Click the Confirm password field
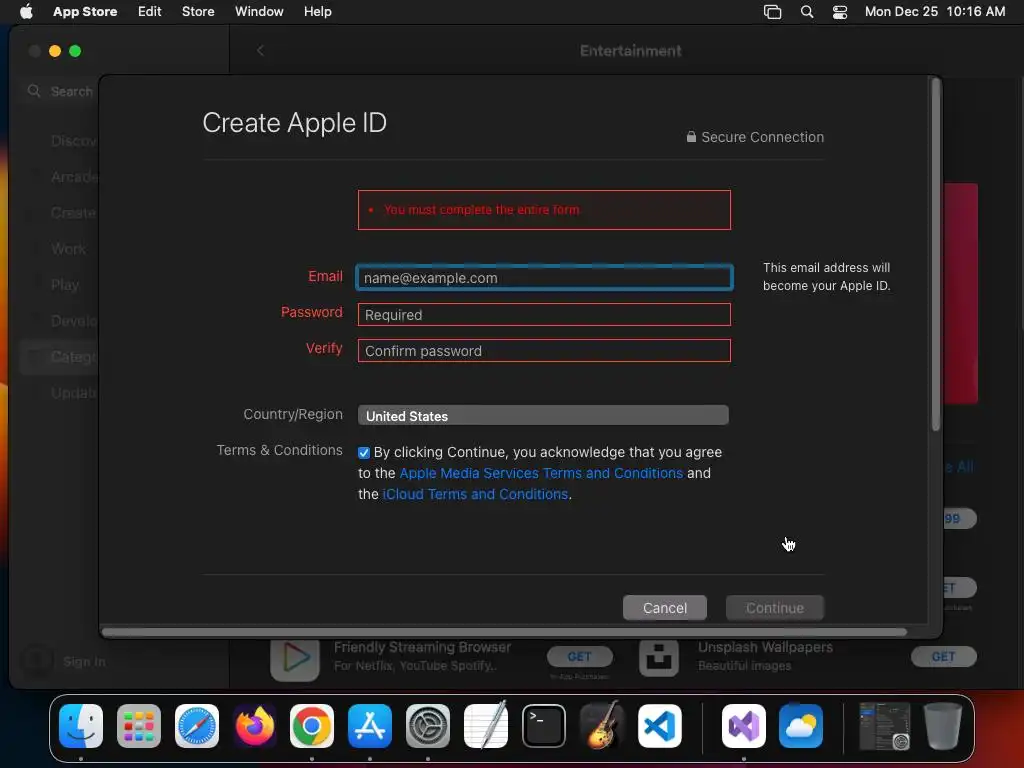 pyautogui.click(x=544, y=351)
